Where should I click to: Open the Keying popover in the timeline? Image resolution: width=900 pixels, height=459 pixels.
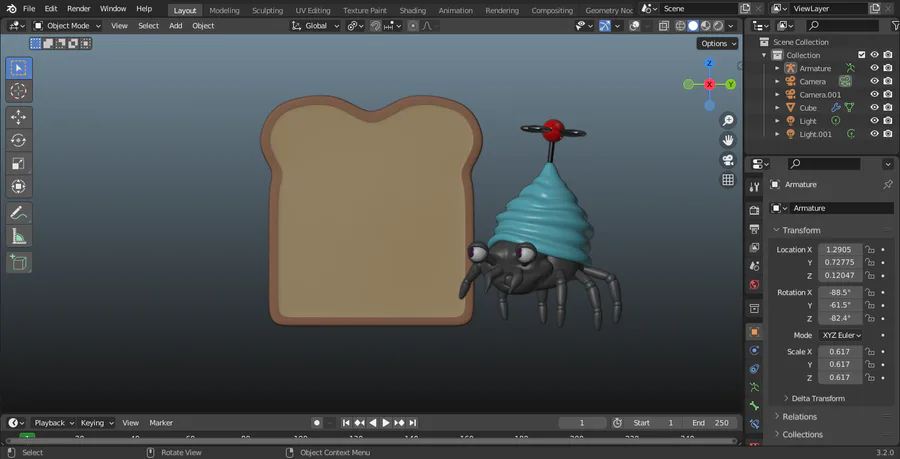(97, 423)
